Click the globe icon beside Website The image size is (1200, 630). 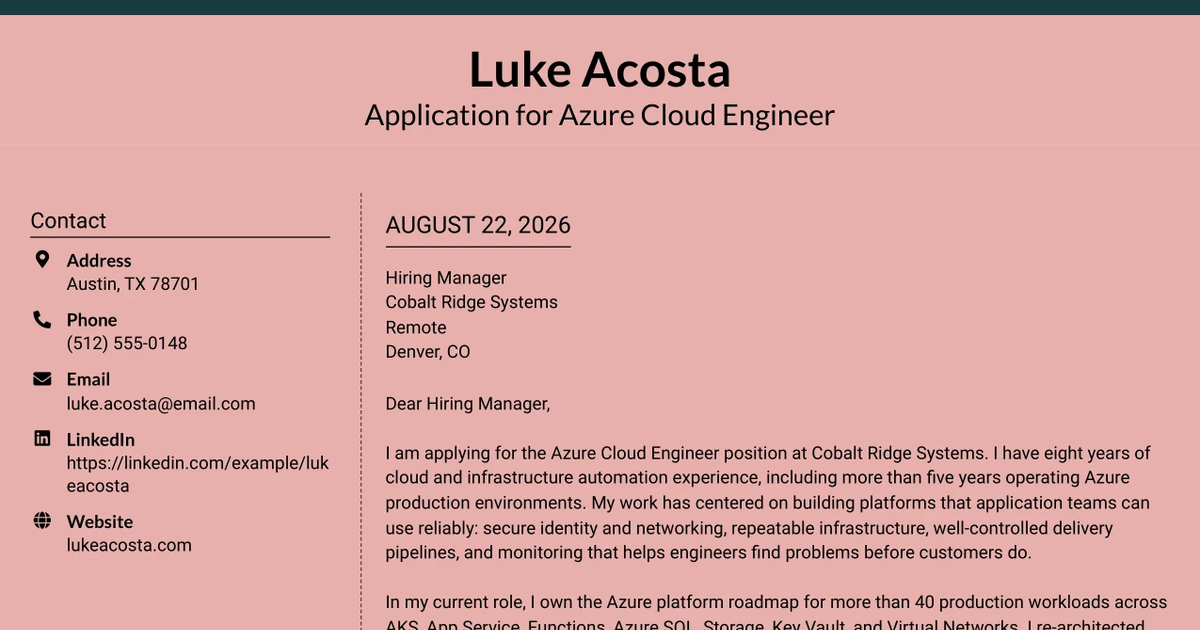point(42,521)
